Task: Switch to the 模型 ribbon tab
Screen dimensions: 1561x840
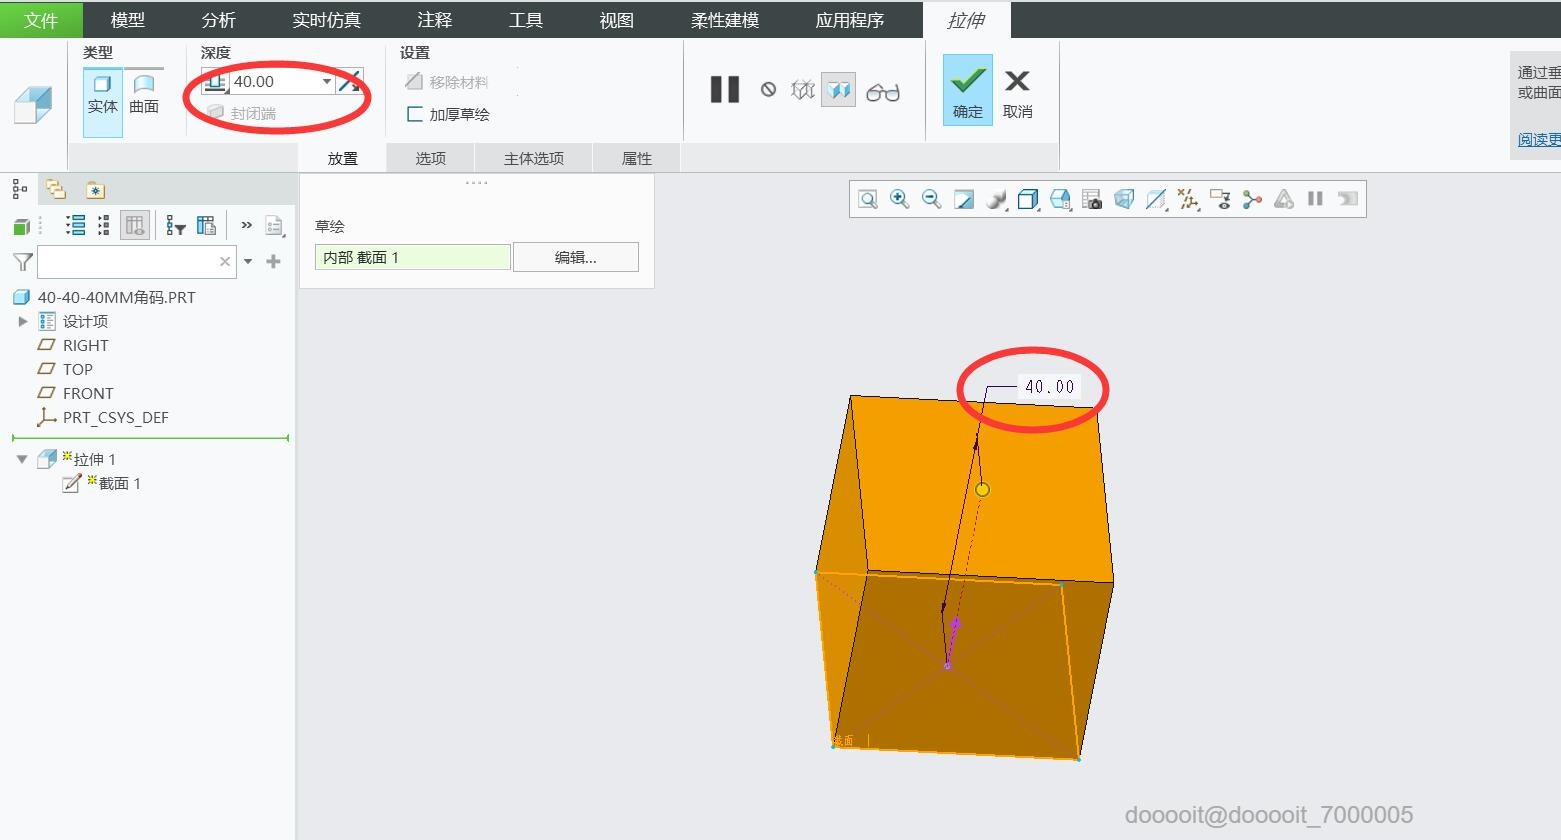Action: point(128,19)
